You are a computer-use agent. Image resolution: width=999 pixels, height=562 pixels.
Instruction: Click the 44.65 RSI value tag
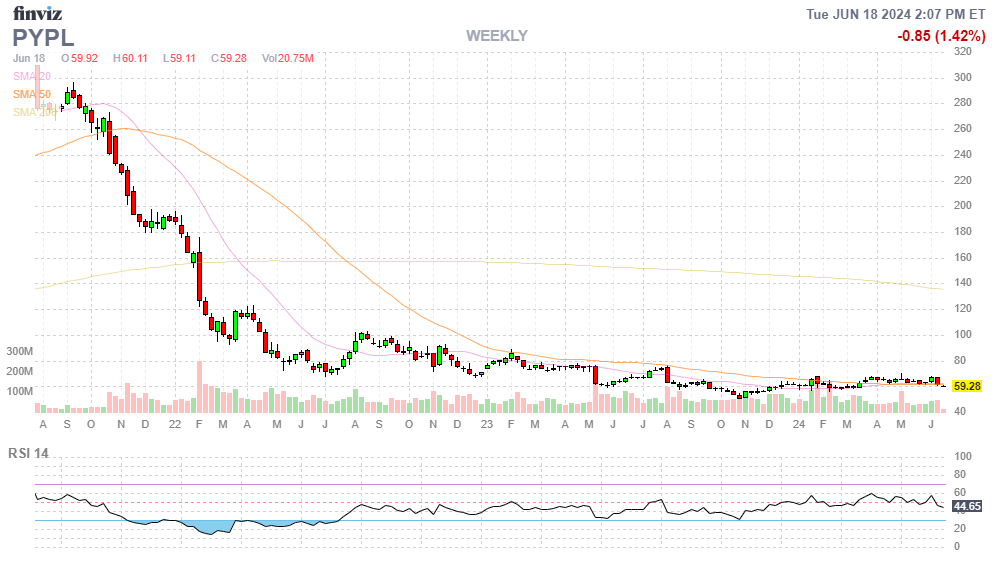click(x=966, y=507)
